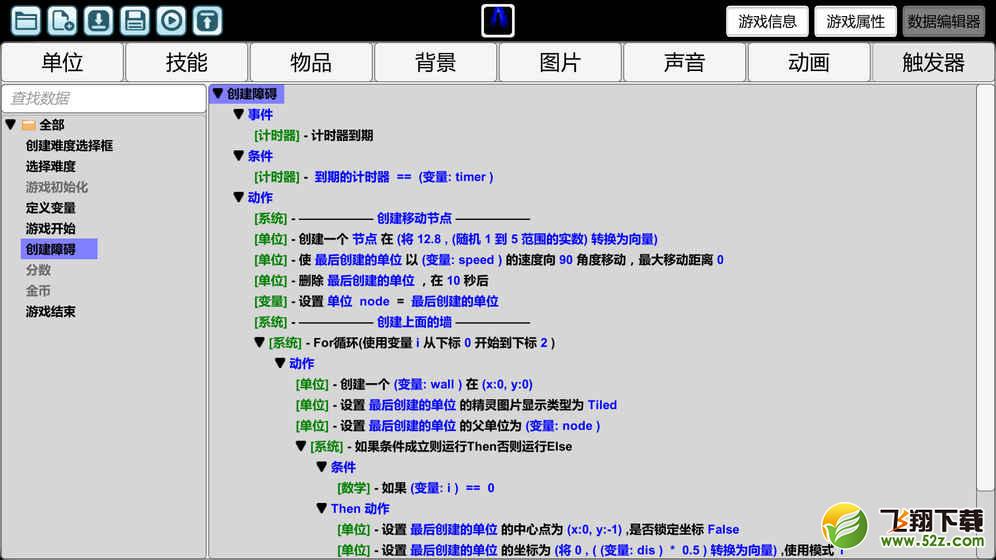Switch to 图片 tab

tap(560, 62)
